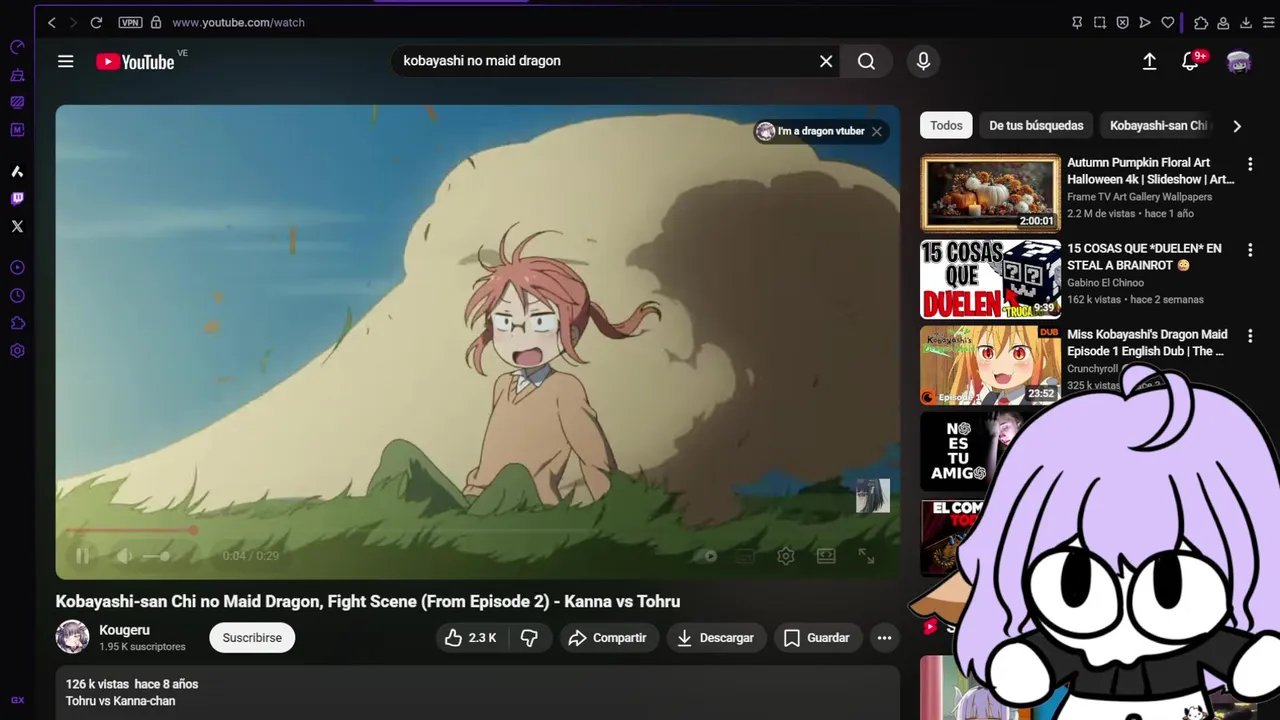Open Twitch in the browser sidebar
1280x720 pixels.
click(17, 199)
